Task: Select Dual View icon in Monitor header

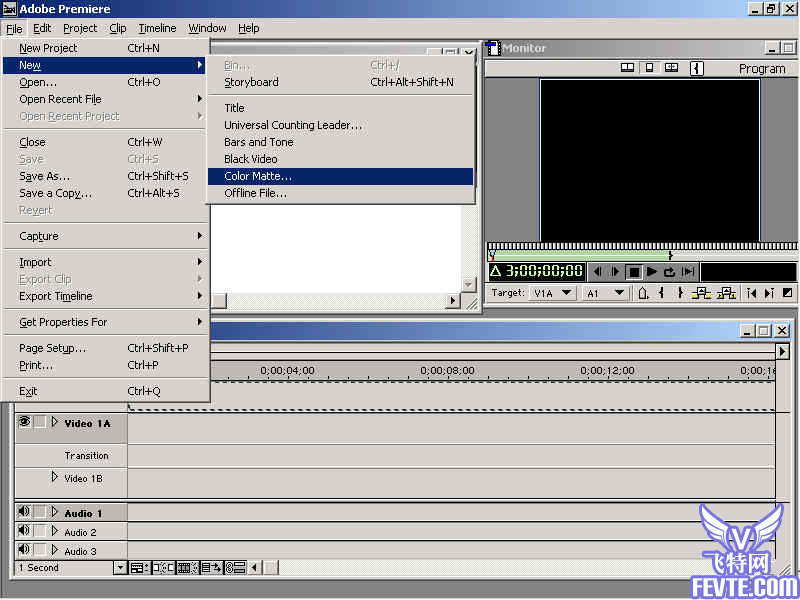Action: tap(627, 67)
